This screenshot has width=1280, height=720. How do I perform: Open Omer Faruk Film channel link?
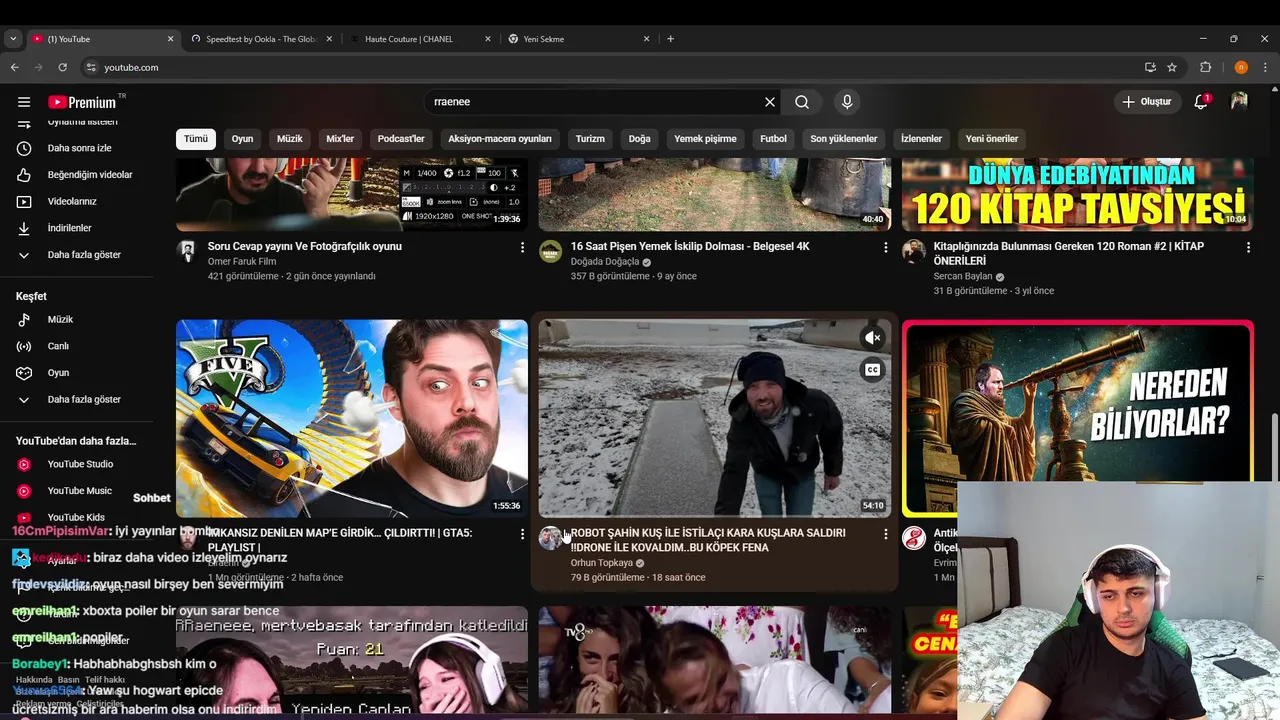pyautogui.click(x=242, y=262)
